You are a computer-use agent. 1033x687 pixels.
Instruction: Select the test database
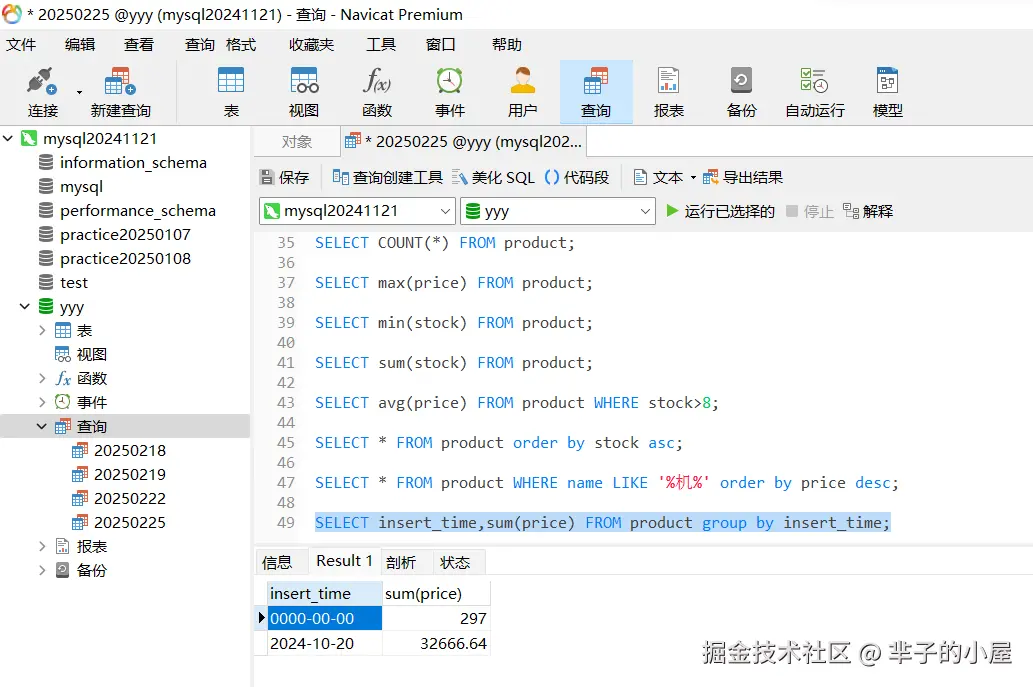point(74,283)
